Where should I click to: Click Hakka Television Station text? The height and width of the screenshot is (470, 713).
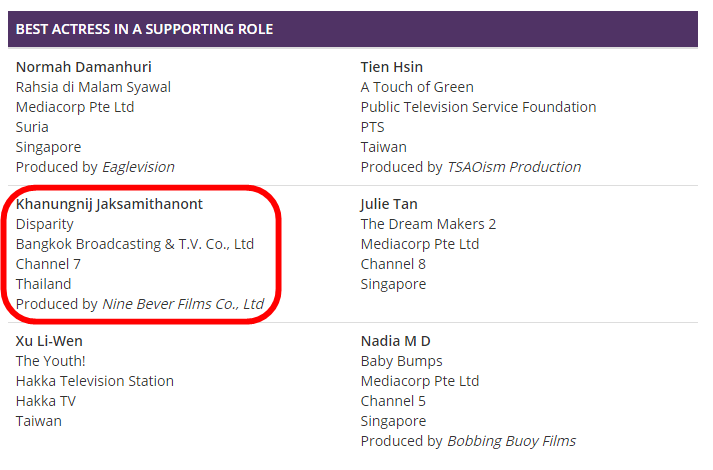[x=95, y=381]
